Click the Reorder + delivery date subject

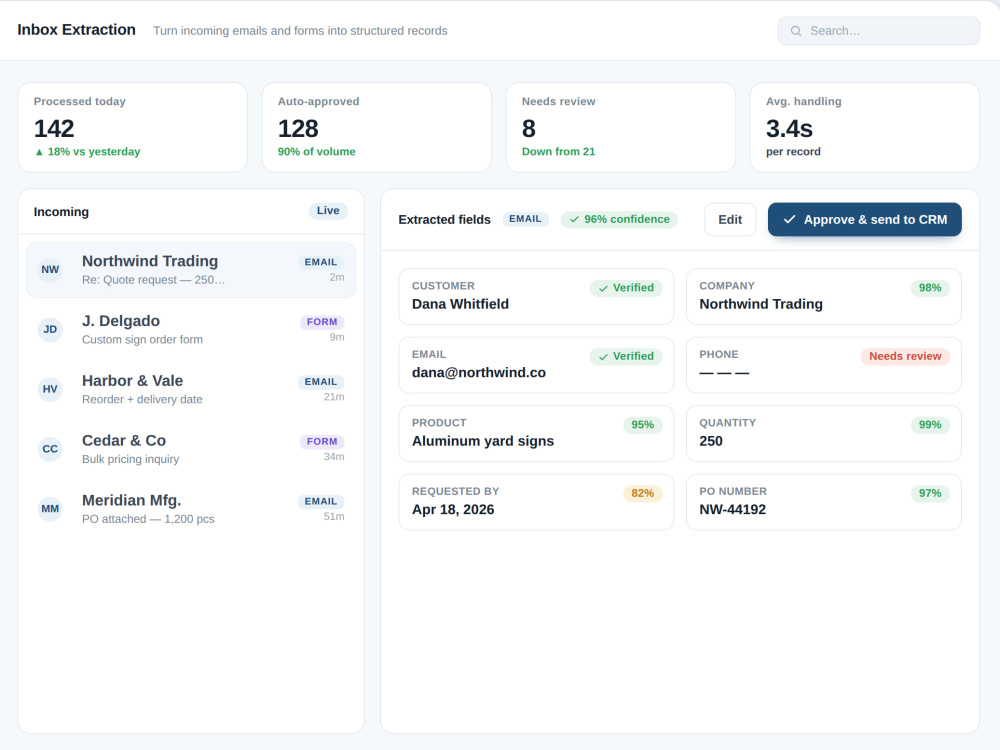(142, 399)
